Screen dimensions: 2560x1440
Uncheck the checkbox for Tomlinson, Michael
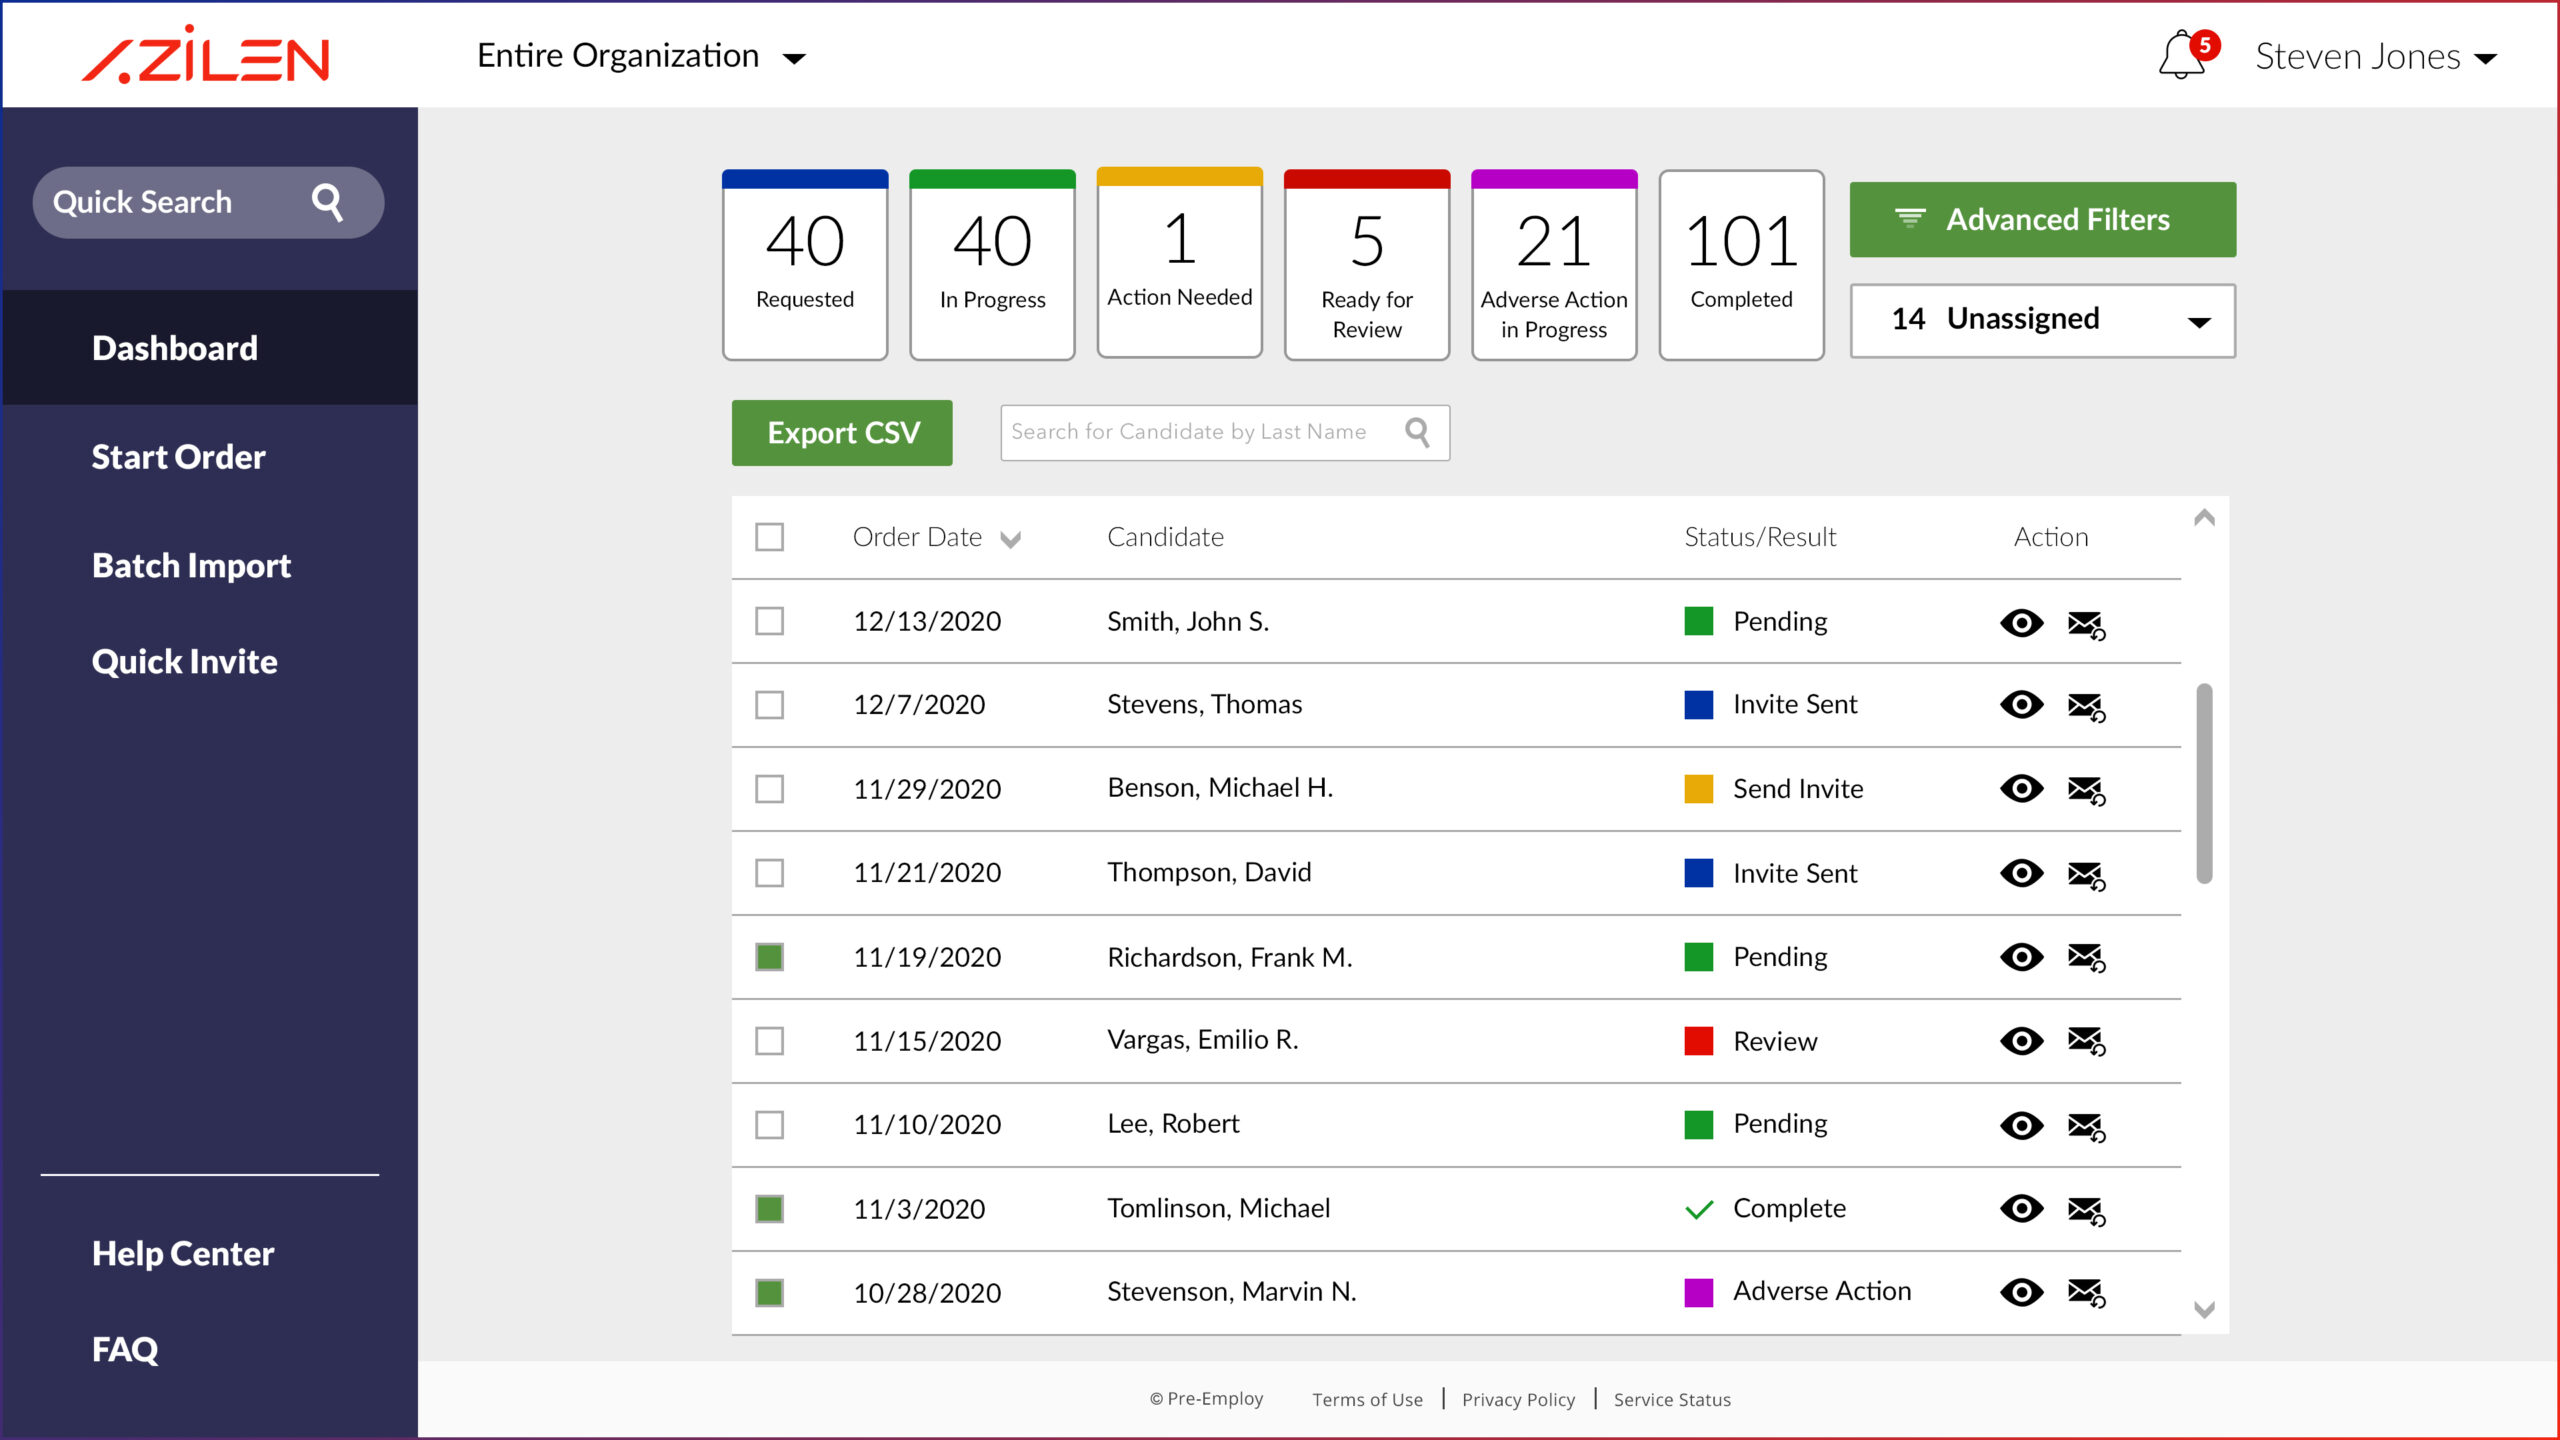(x=770, y=1208)
